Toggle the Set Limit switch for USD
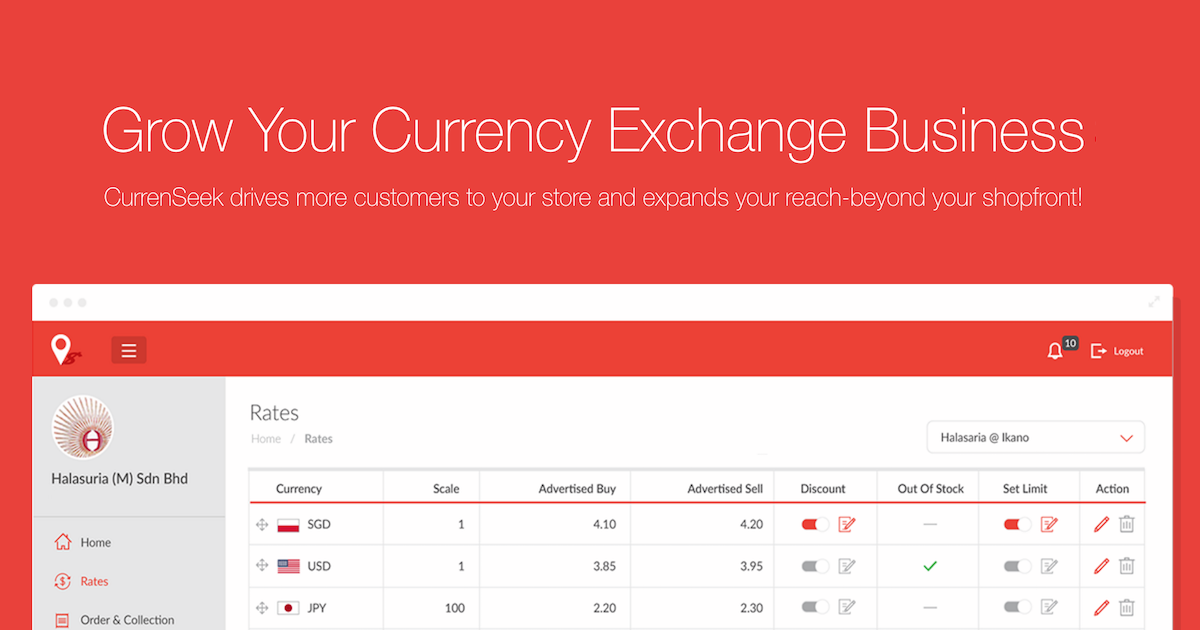The image size is (1200, 630). (x=1018, y=566)
